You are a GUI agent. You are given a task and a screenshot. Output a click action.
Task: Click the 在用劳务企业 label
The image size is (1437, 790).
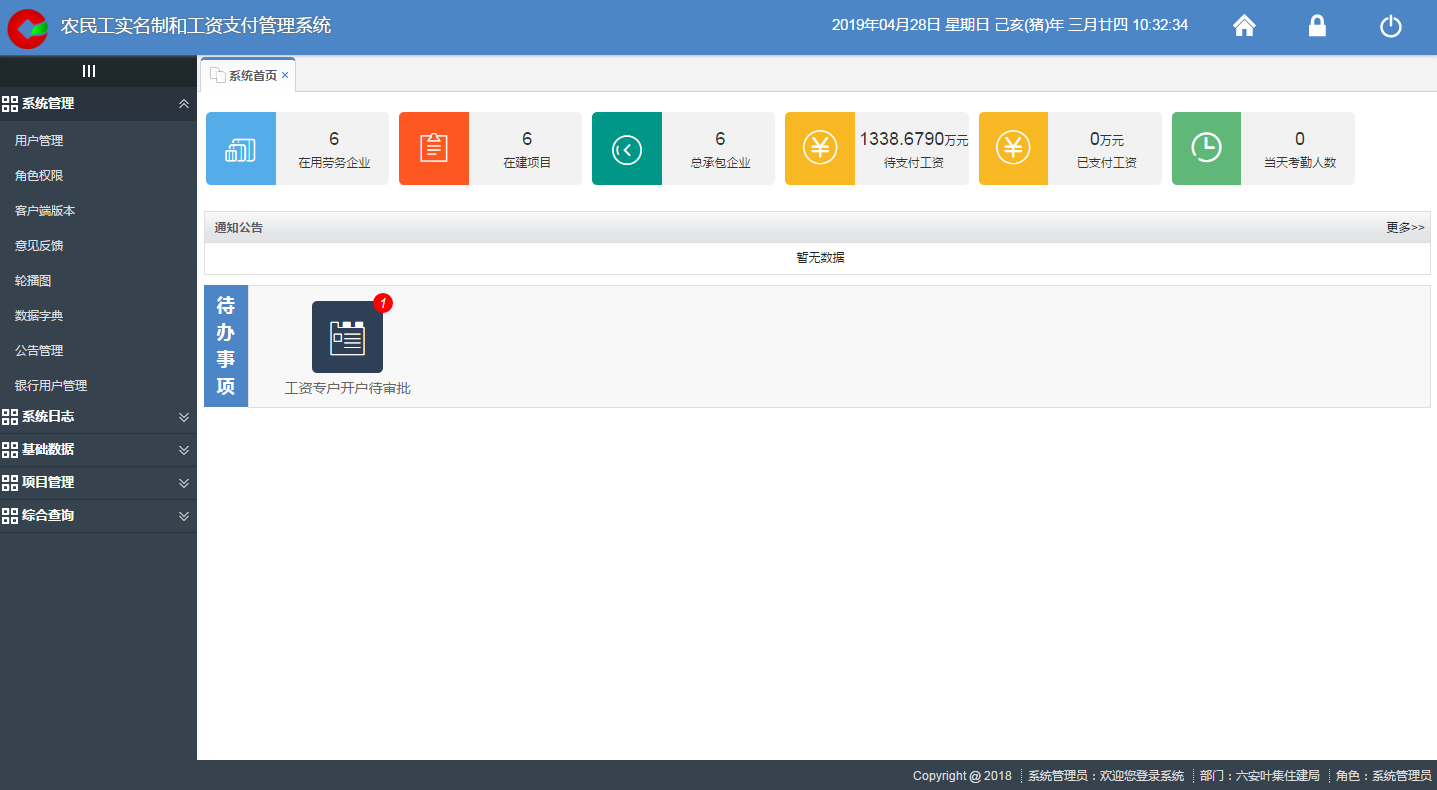pos(334,163)
